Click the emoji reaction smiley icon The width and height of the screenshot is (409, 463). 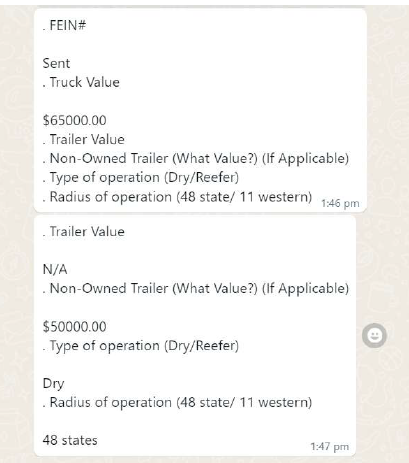click(374, 335)
